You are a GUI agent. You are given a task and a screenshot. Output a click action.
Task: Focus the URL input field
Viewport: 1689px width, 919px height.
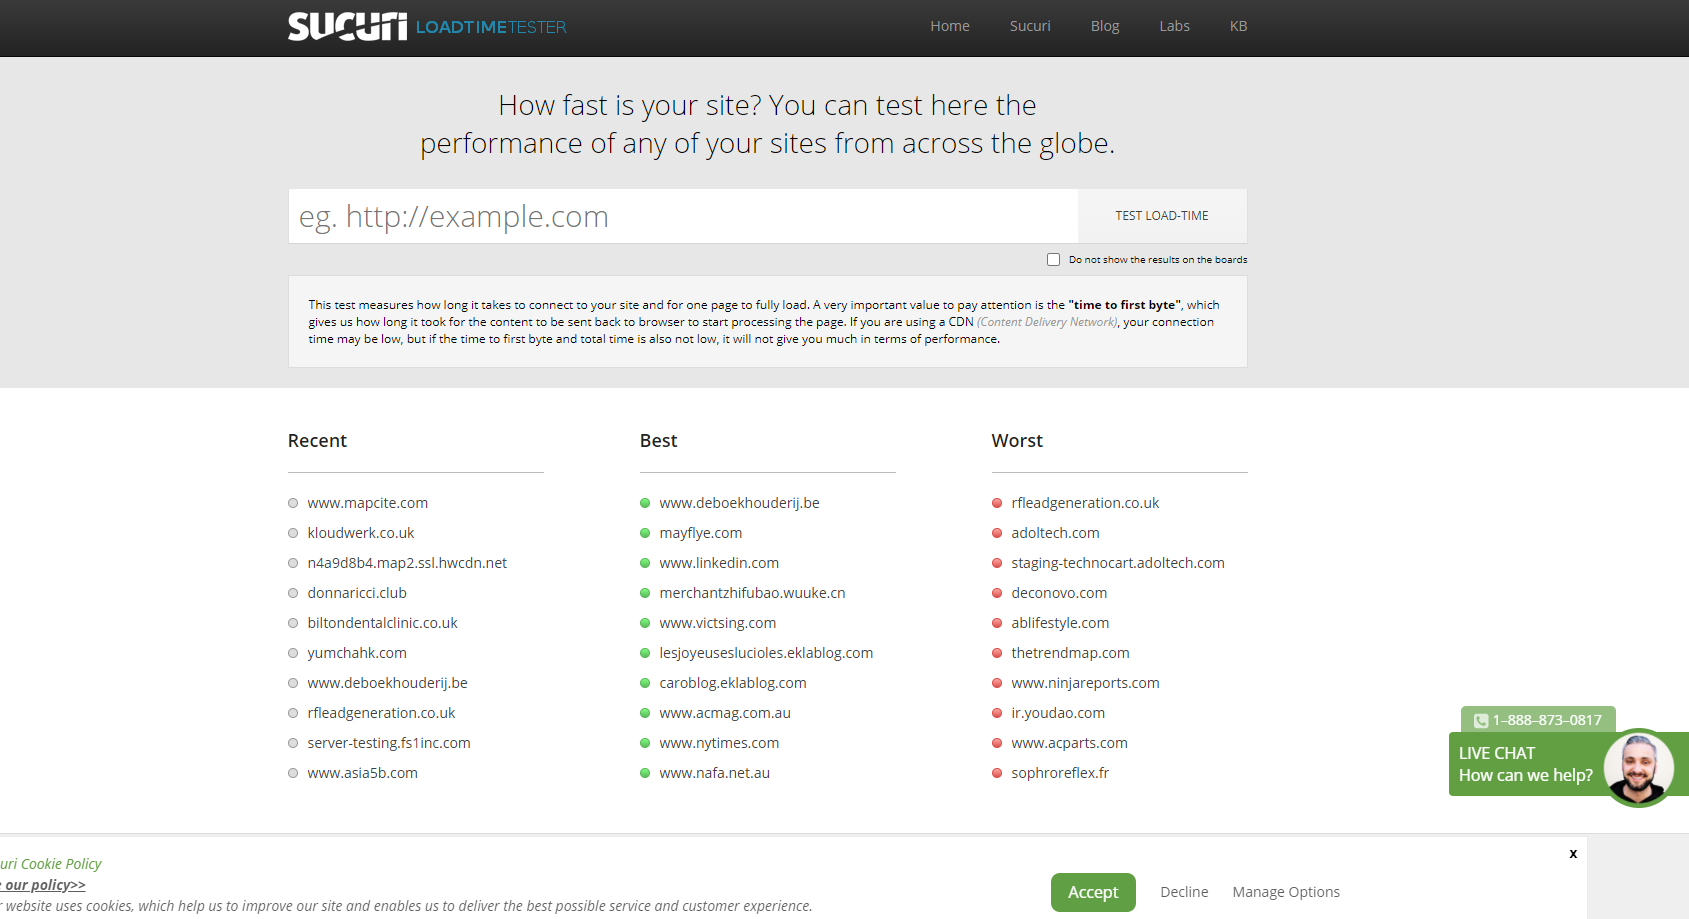(683, 216)
